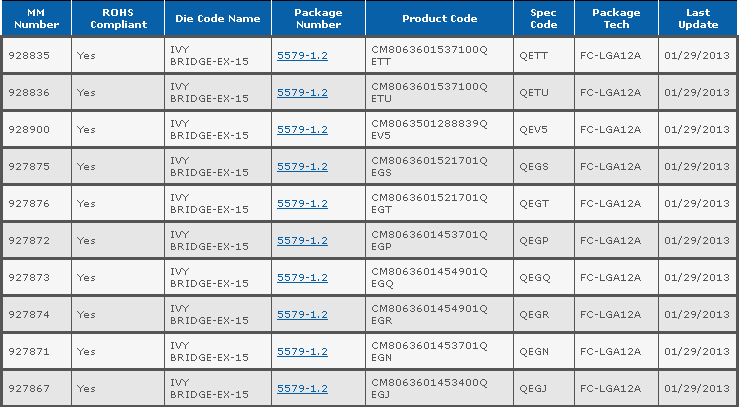Follow the package link in row 927875
Screen dimensions: 739x407
pyautogui.click(x=302, y=166)
